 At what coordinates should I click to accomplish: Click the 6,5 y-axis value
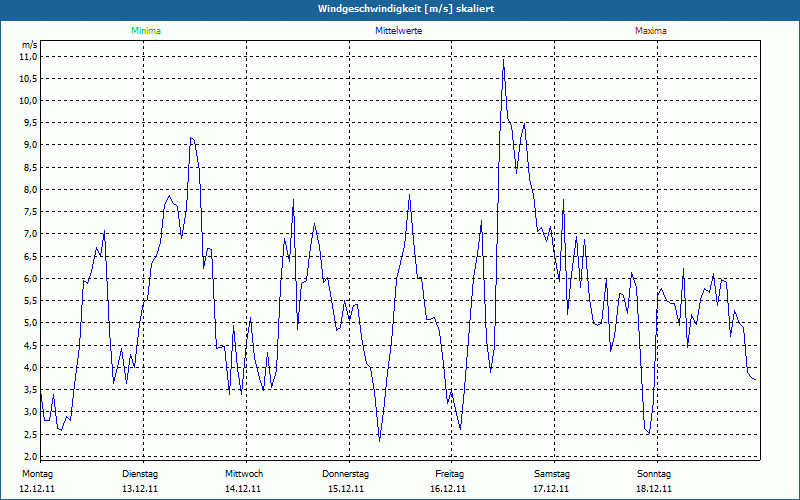[x=30, y=257]
